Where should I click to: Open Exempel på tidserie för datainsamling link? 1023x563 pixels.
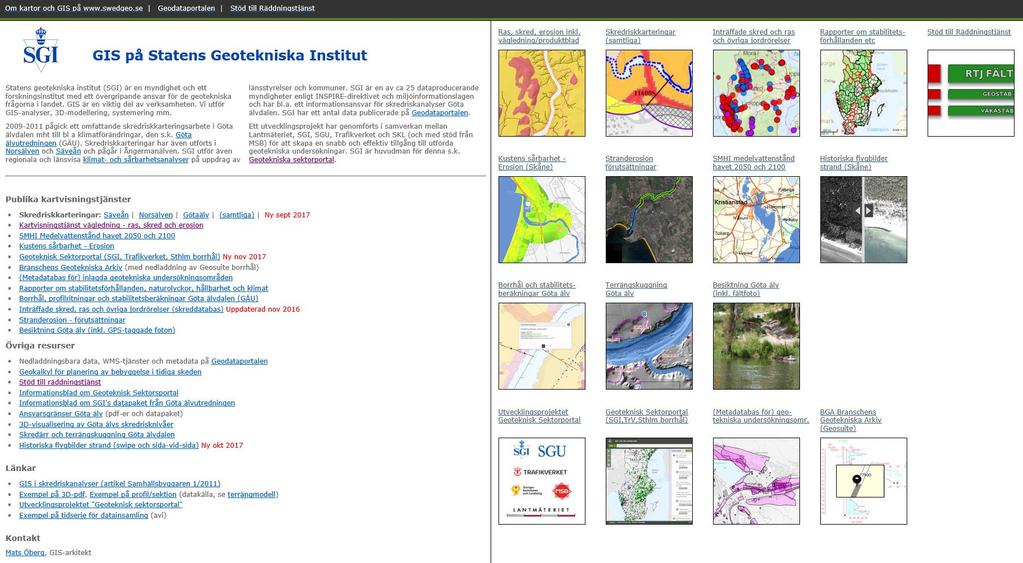pos(84,515)
